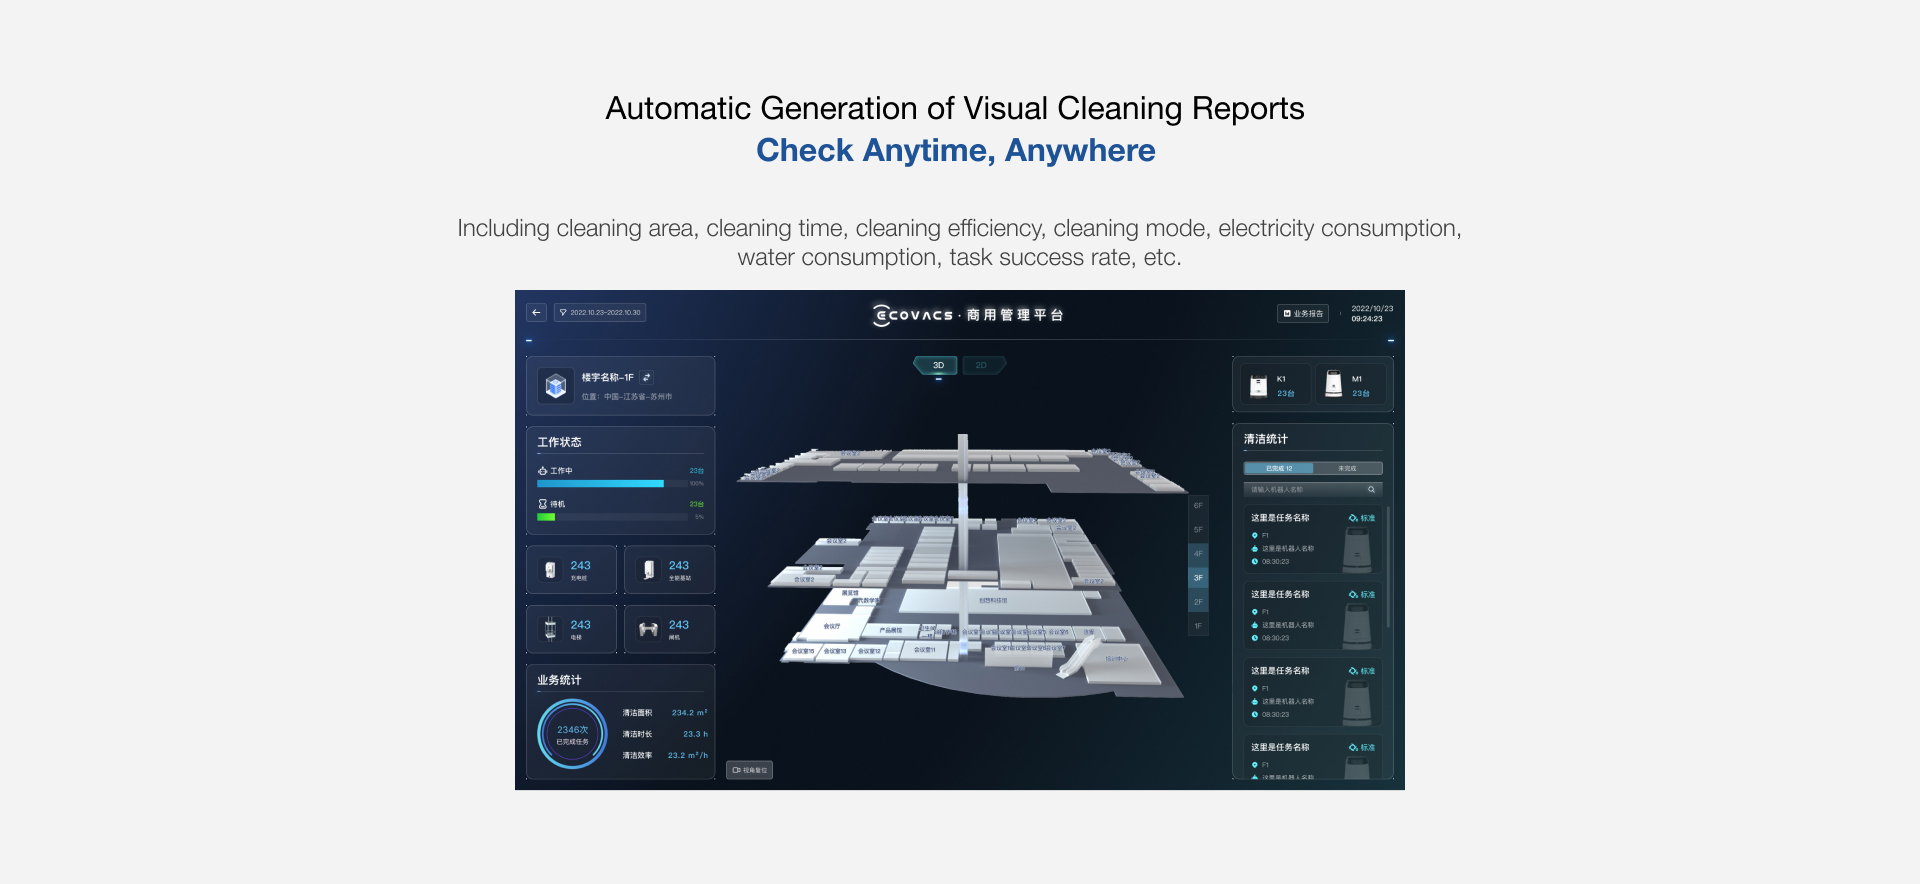Click the back arrow button
The width and height of the screenshot is (1920, 884).
click(x=536, y=313)
